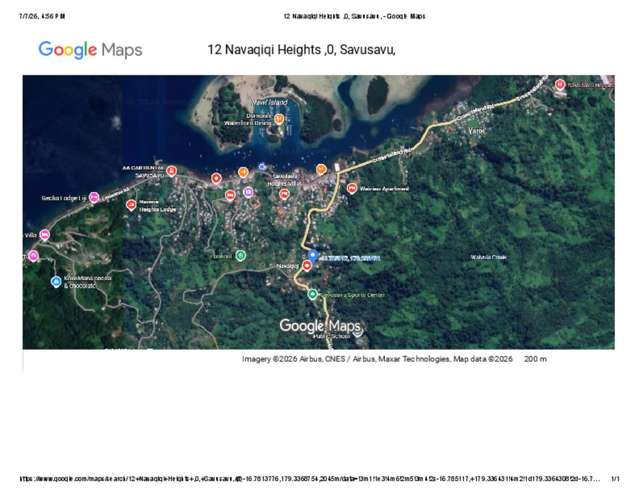The width and height of the screenshot is (639, 494).
Task: Click the google.com/maps URL in the footer
Action: 309,479
